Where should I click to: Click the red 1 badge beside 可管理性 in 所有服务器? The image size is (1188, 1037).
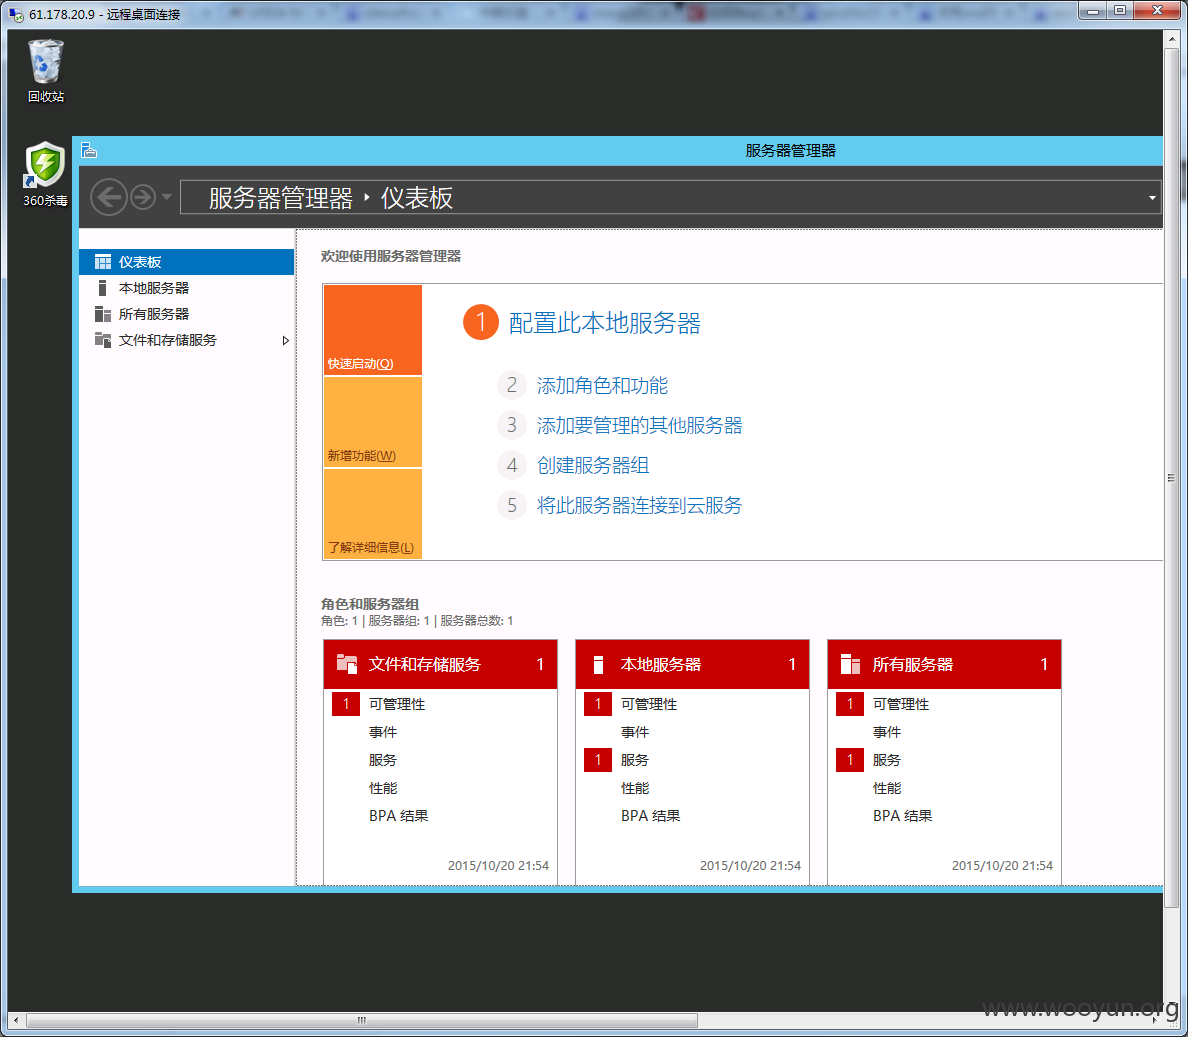tap(850, 704)
